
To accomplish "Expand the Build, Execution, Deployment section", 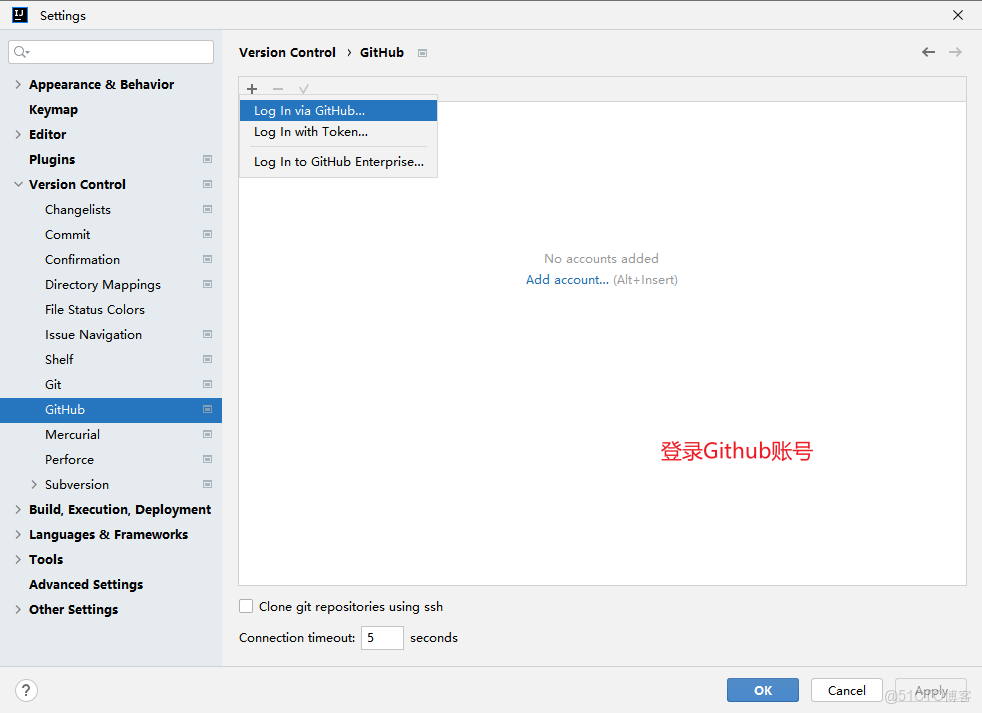I will pyautogui.click(x=17, y=509).
